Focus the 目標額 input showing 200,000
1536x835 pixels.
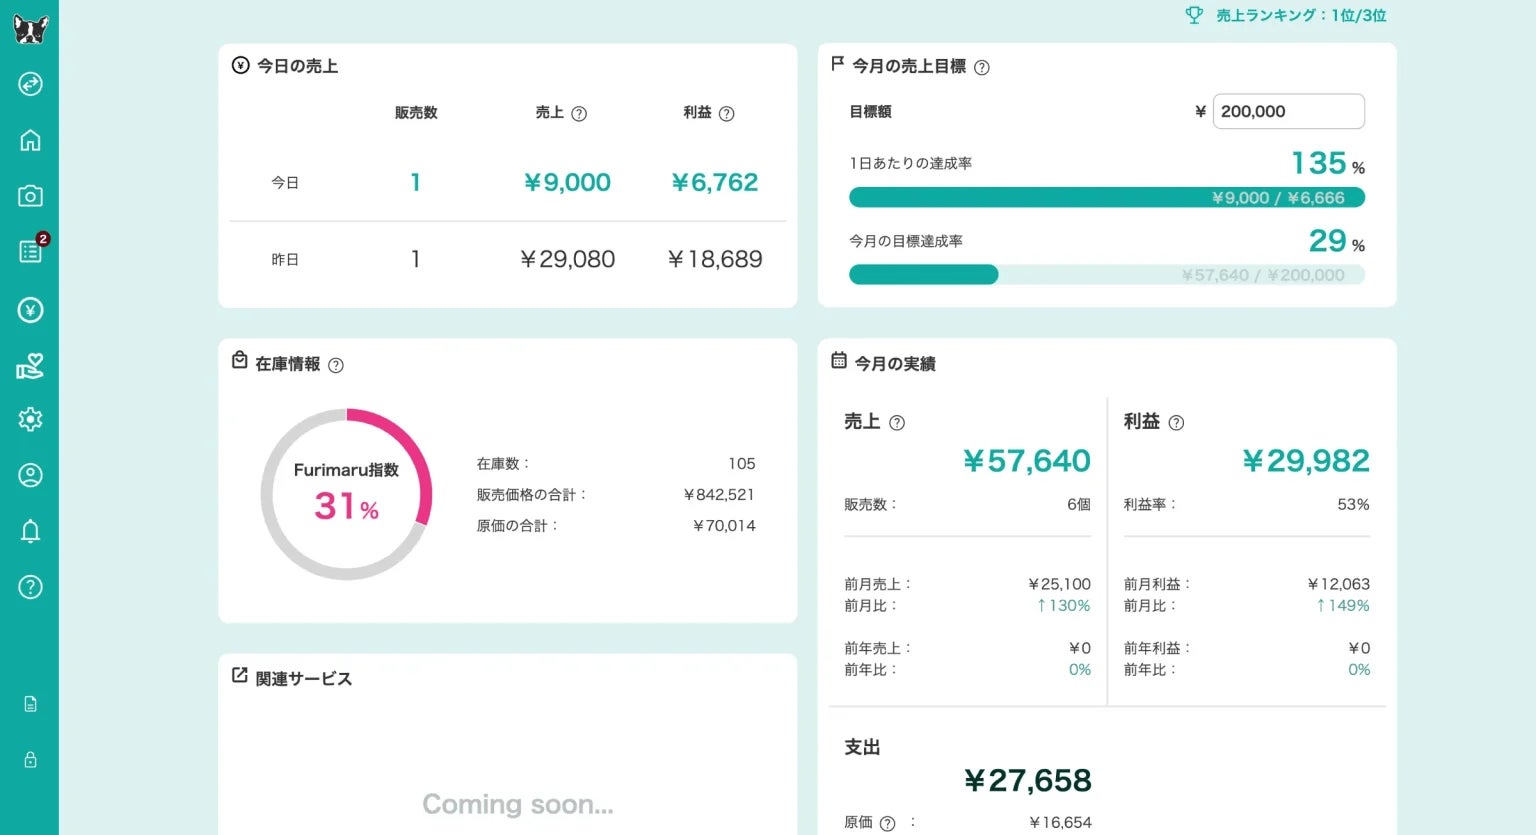[1289, 111]
